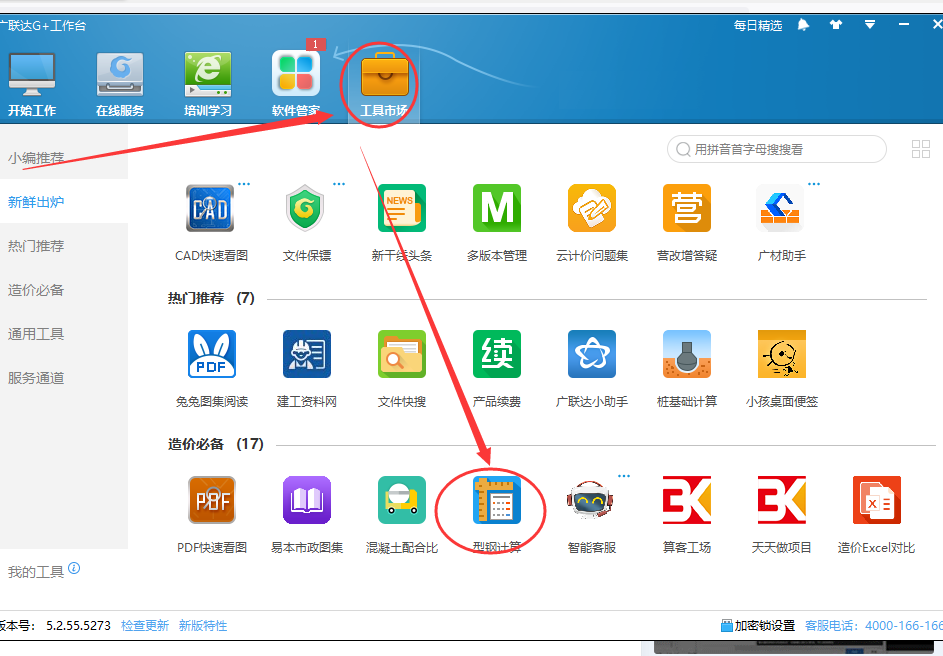Click the notification bell icon
Viewport: 943px width, 656px height.
(803, 25)
